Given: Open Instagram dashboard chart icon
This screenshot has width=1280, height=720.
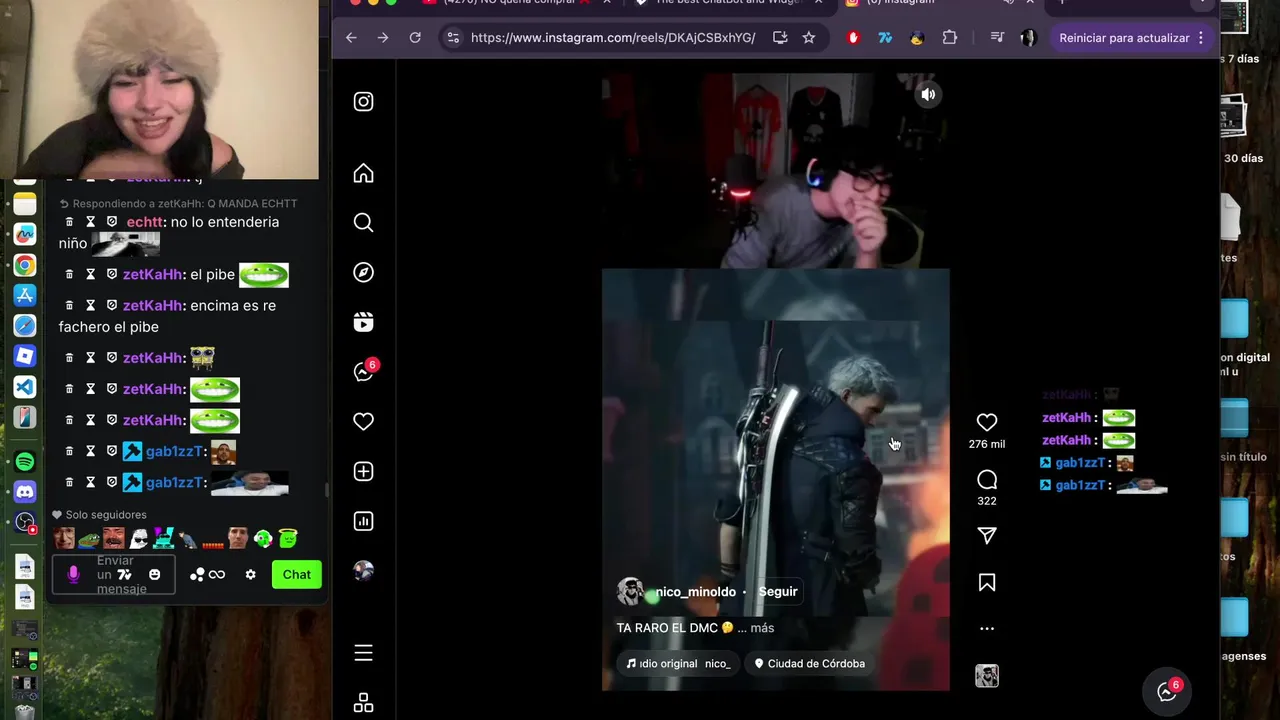Looking at the screenshot, I should coord(363,521).
